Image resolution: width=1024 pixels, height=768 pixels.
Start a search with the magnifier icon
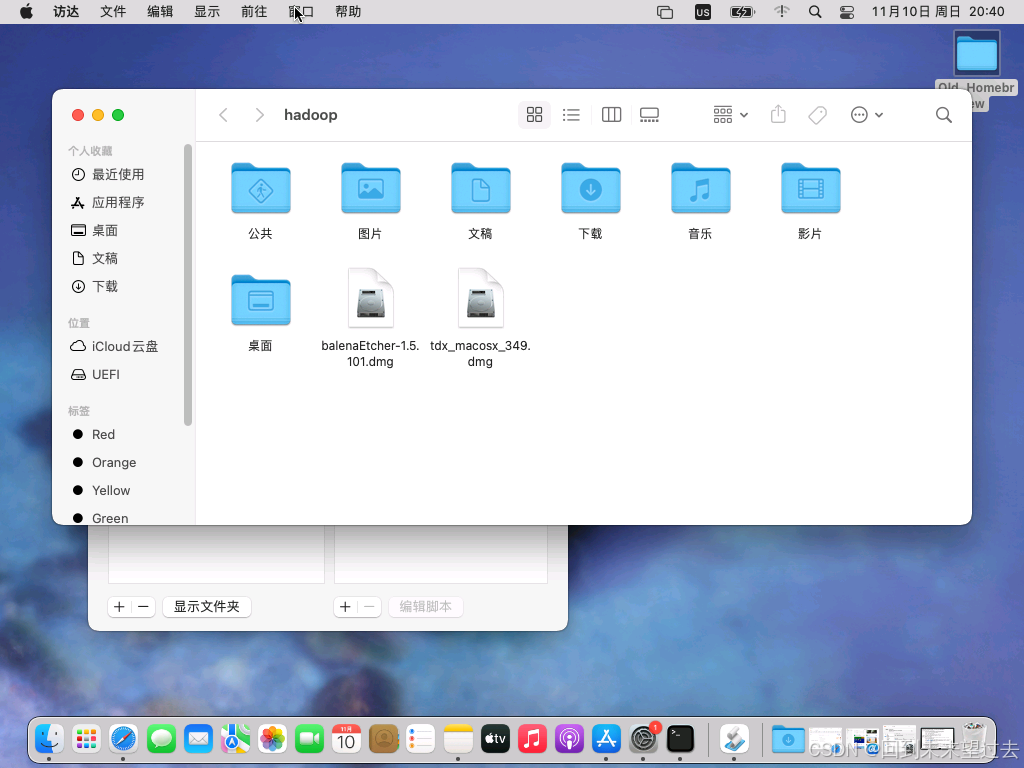click(943, 114)
